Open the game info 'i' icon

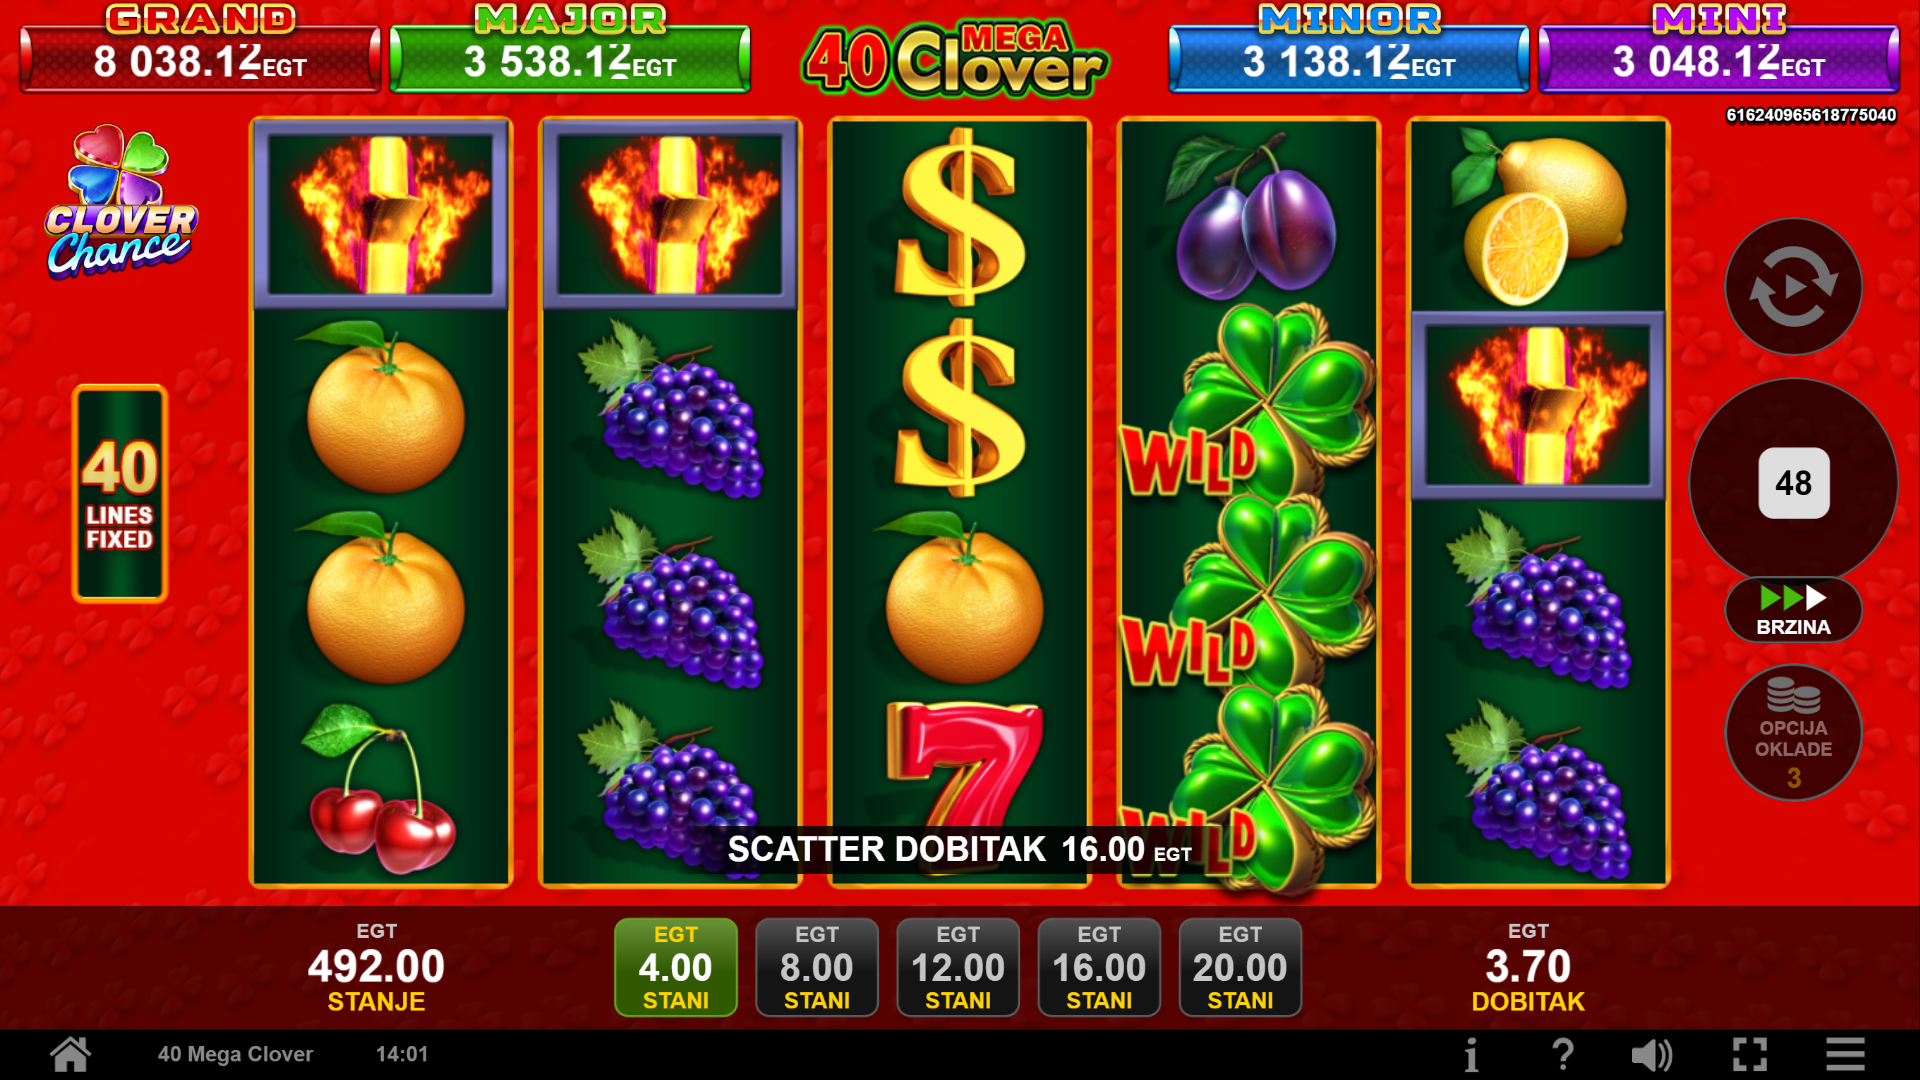[x=1471, y=1055]
